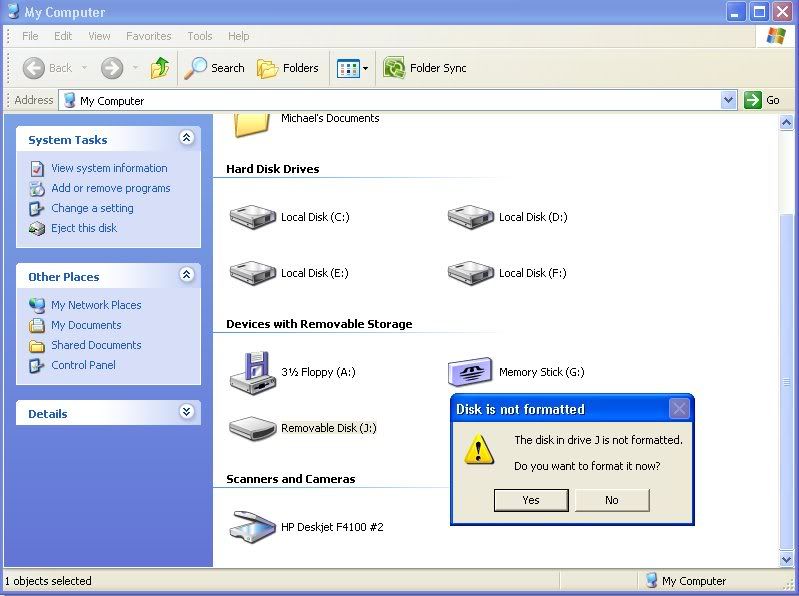Open the Back history dropdown arrow
Screen dimensions: 799x596
click(x=85, y=68)
